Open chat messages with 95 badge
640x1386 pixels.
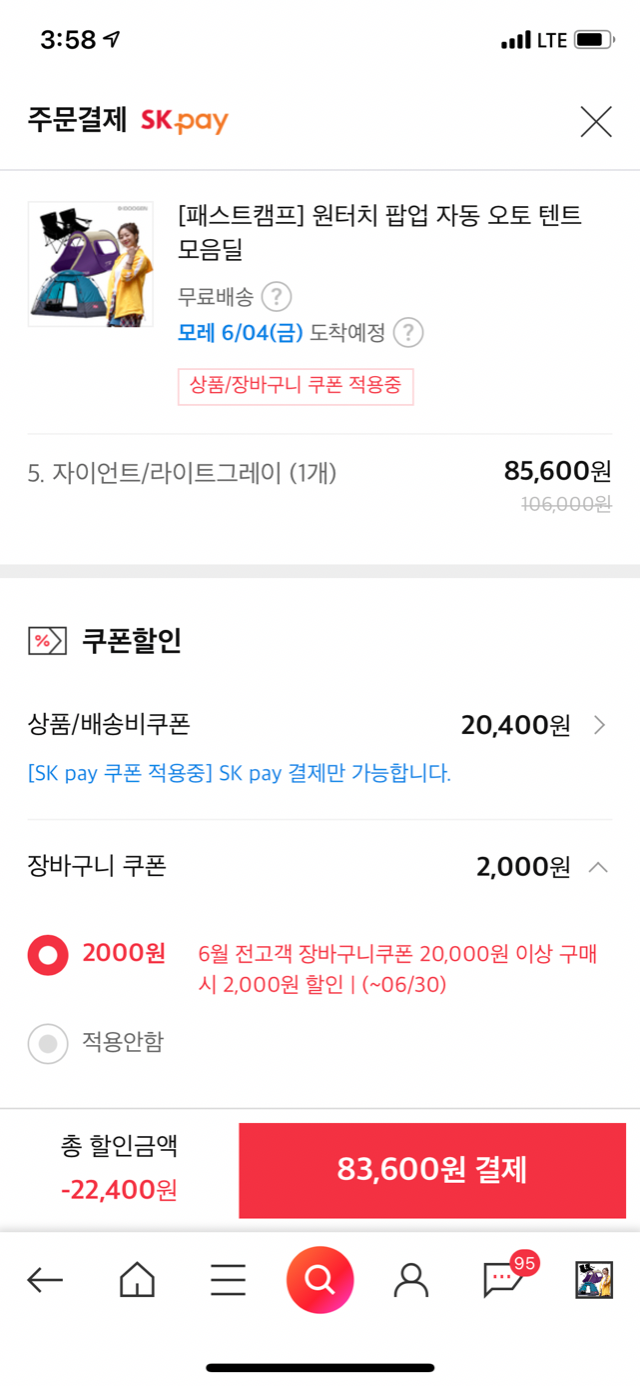point(503,1279)
